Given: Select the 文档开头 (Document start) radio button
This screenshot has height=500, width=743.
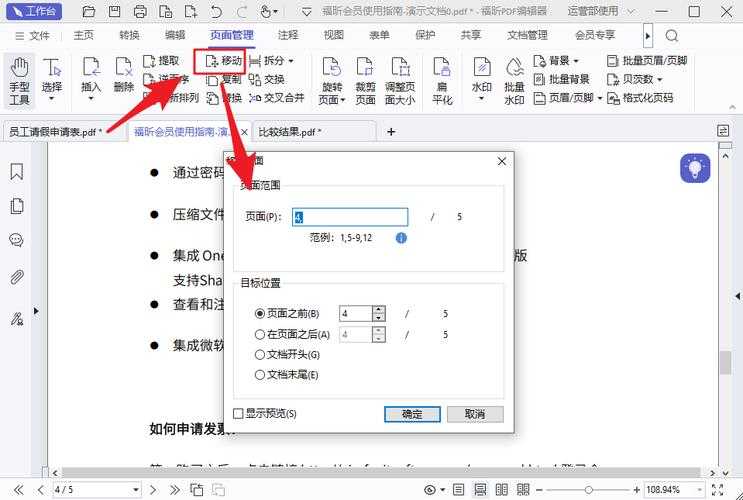Looking at the screenshot, I should coord(261,354).
